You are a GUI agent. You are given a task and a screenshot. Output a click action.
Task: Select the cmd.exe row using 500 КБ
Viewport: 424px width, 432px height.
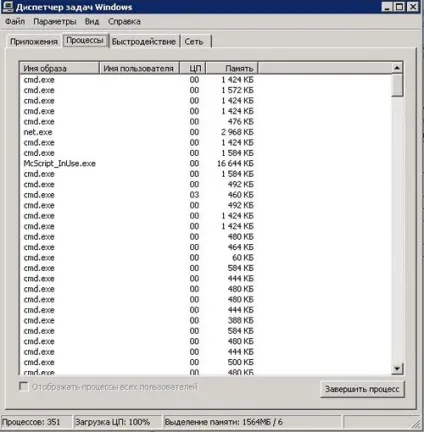click(138, 362)
